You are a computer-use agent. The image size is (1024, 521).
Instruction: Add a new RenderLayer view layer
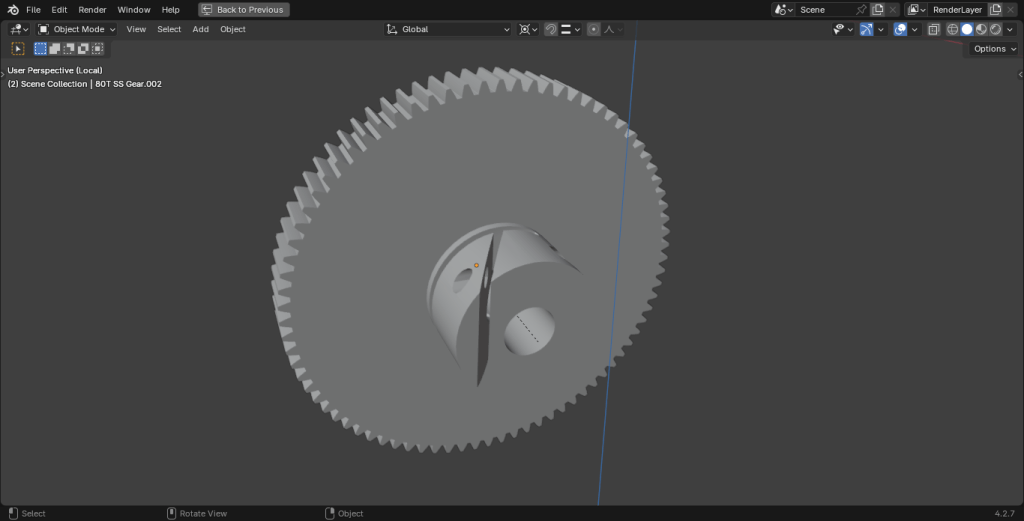click(x=995, y=9)
